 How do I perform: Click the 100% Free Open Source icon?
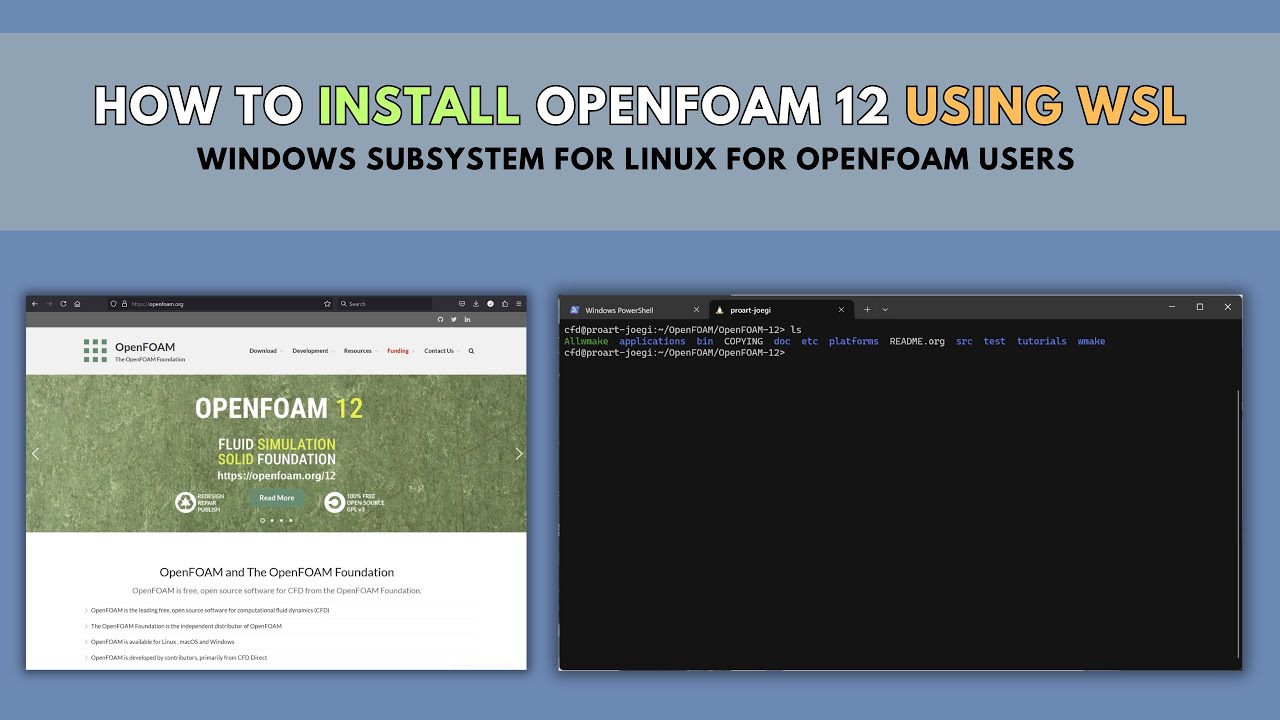pyautogui.click(x=334, y=502)
